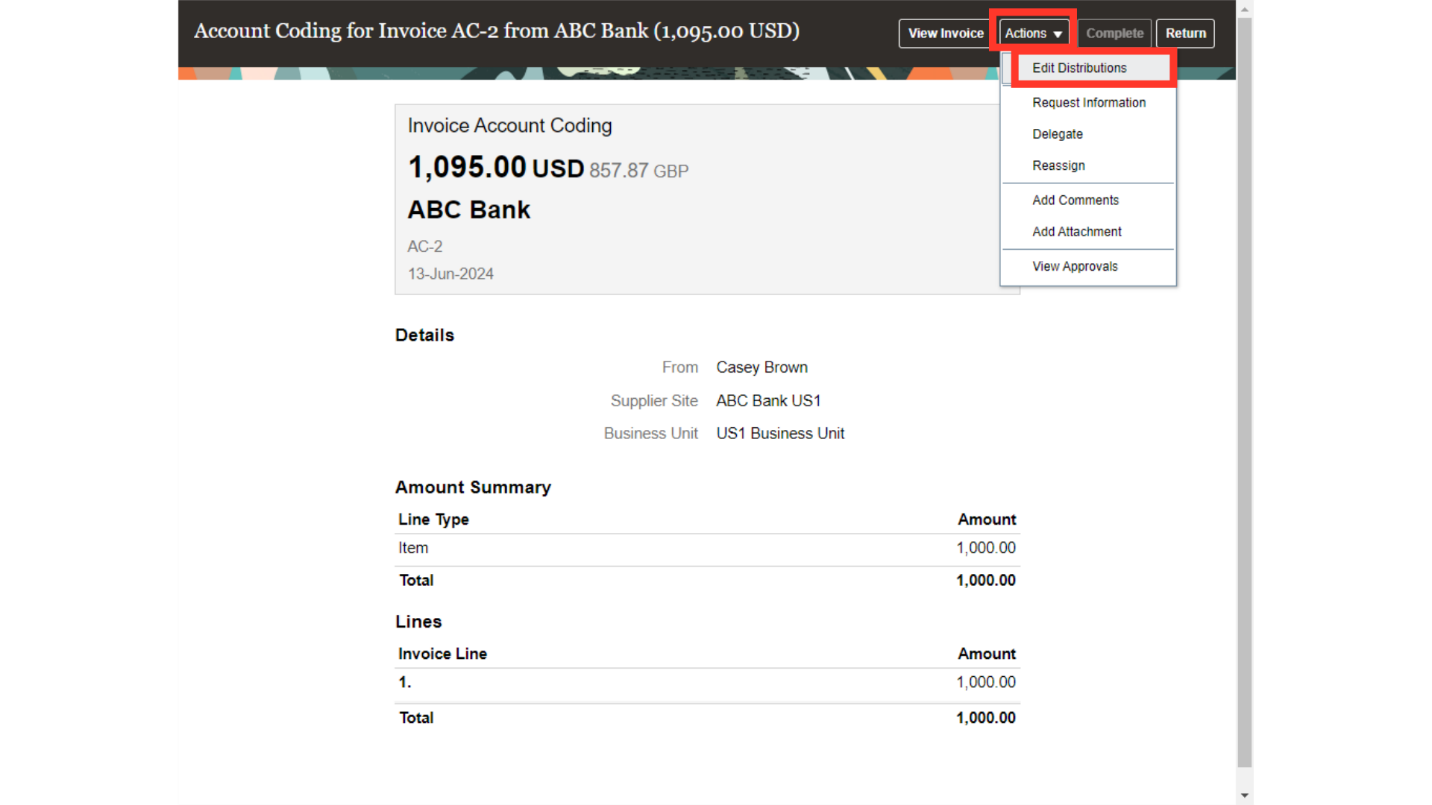
Task: Click the From value Casey Brown
Action: point(761,368)
